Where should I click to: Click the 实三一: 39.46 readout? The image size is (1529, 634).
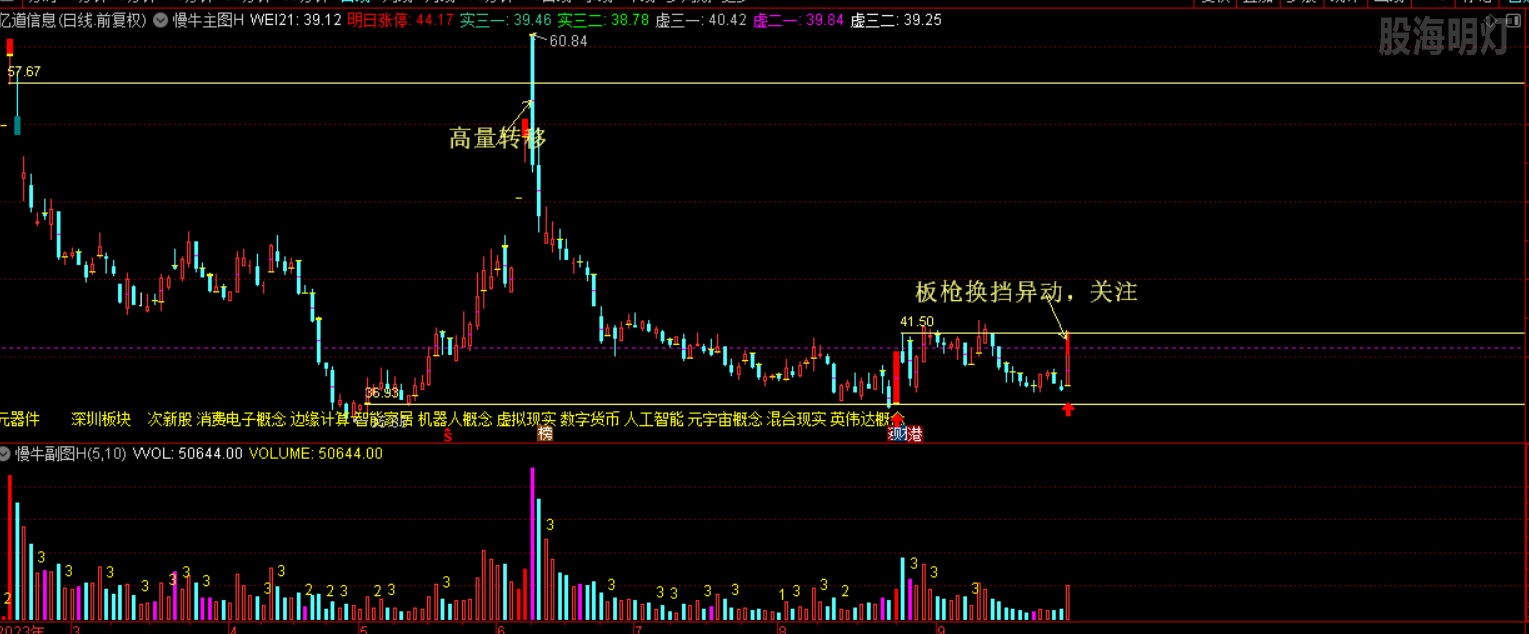[x=505, y=19]
